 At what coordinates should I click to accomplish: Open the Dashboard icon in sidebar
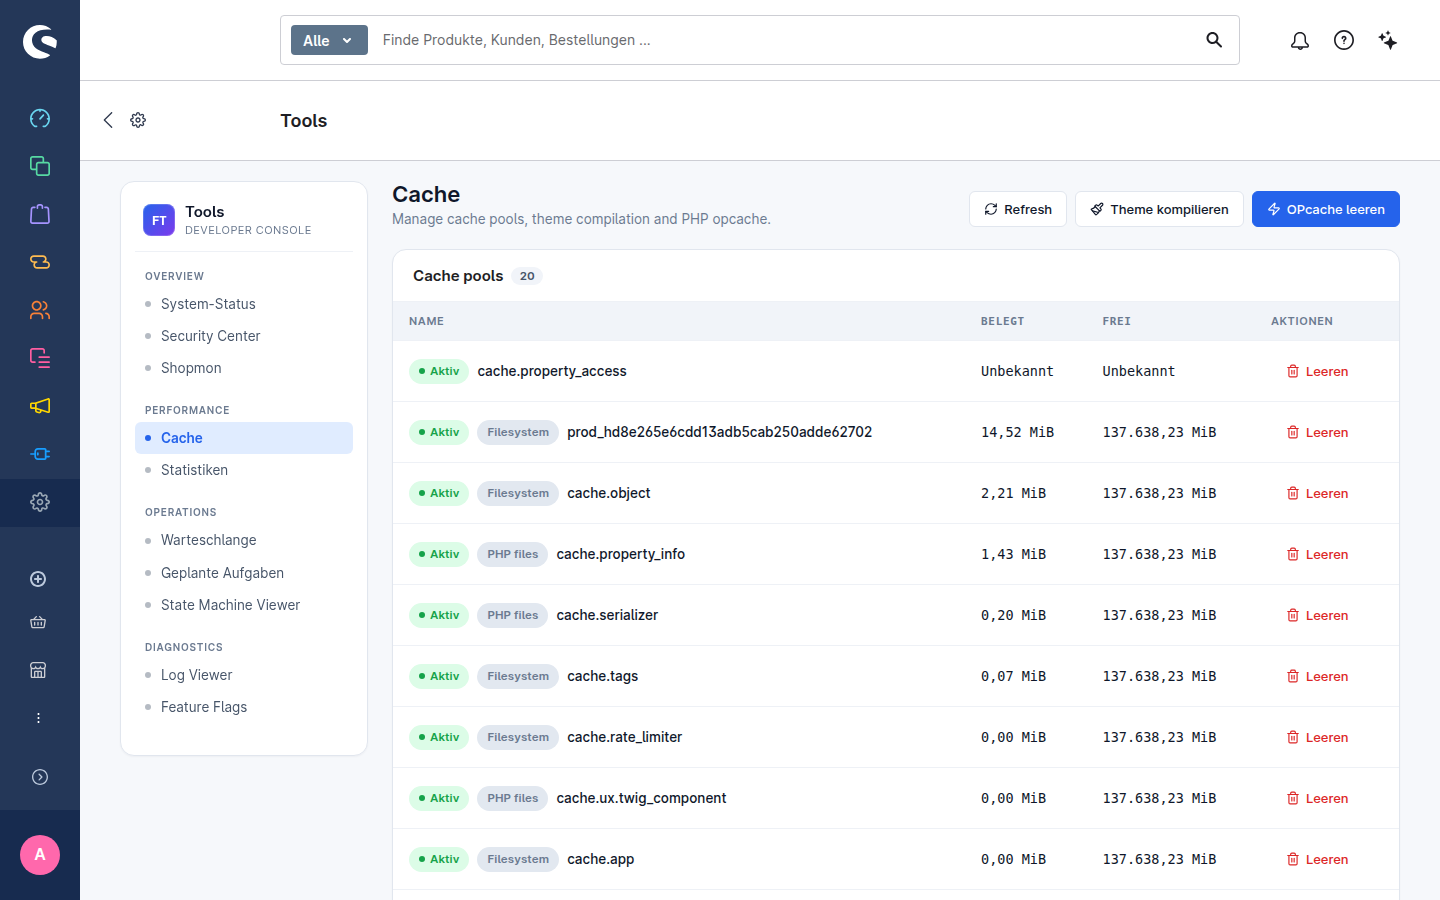pyautogui.click(x=40, y=118)
